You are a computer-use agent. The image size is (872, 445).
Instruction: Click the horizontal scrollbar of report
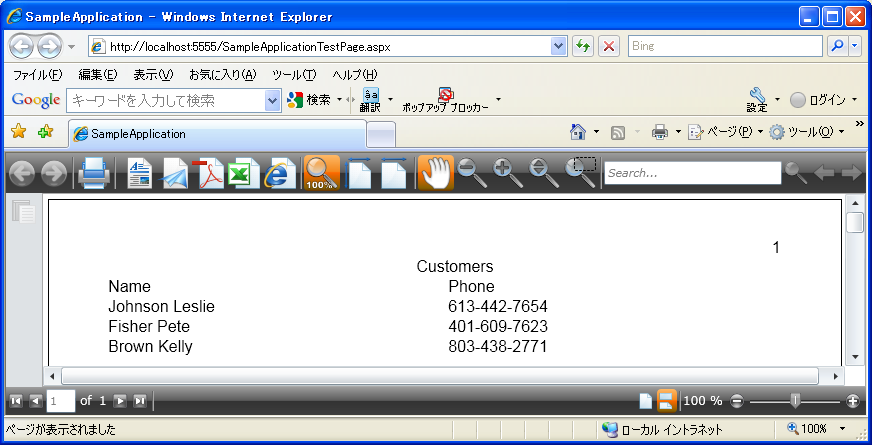(439, 376)
